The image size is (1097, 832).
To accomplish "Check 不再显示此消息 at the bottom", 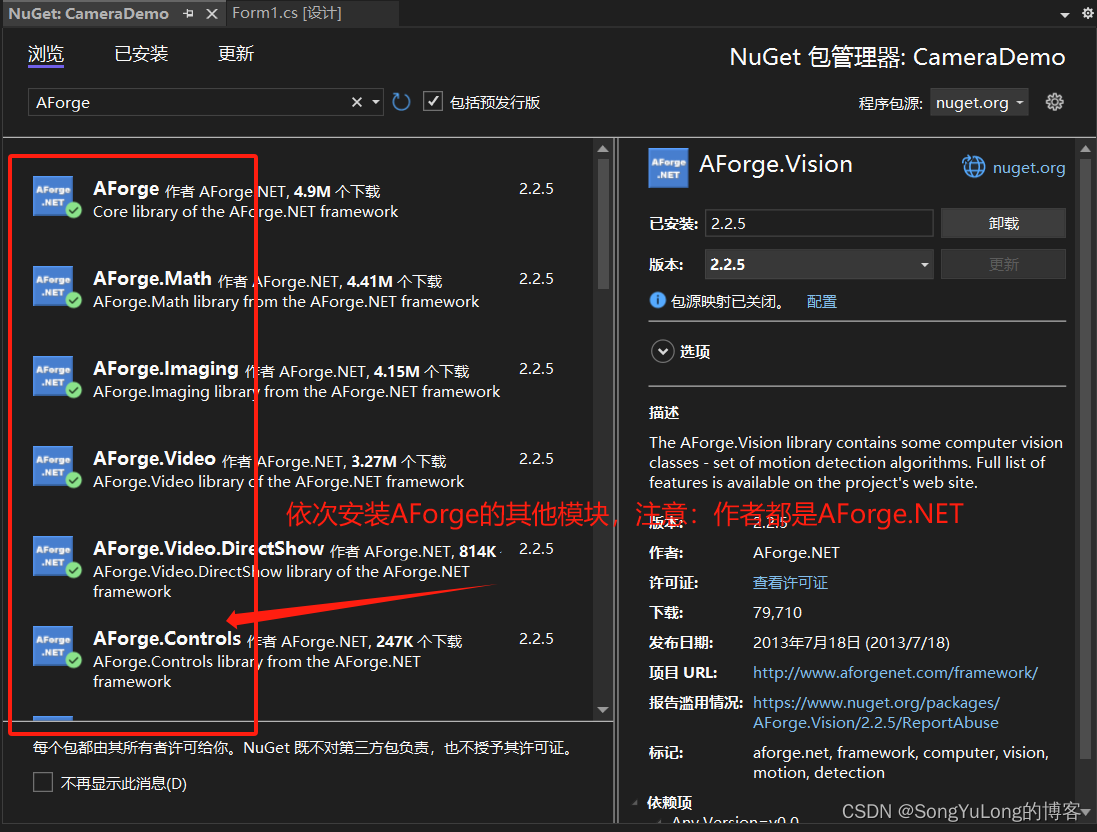I will point(44,783).
